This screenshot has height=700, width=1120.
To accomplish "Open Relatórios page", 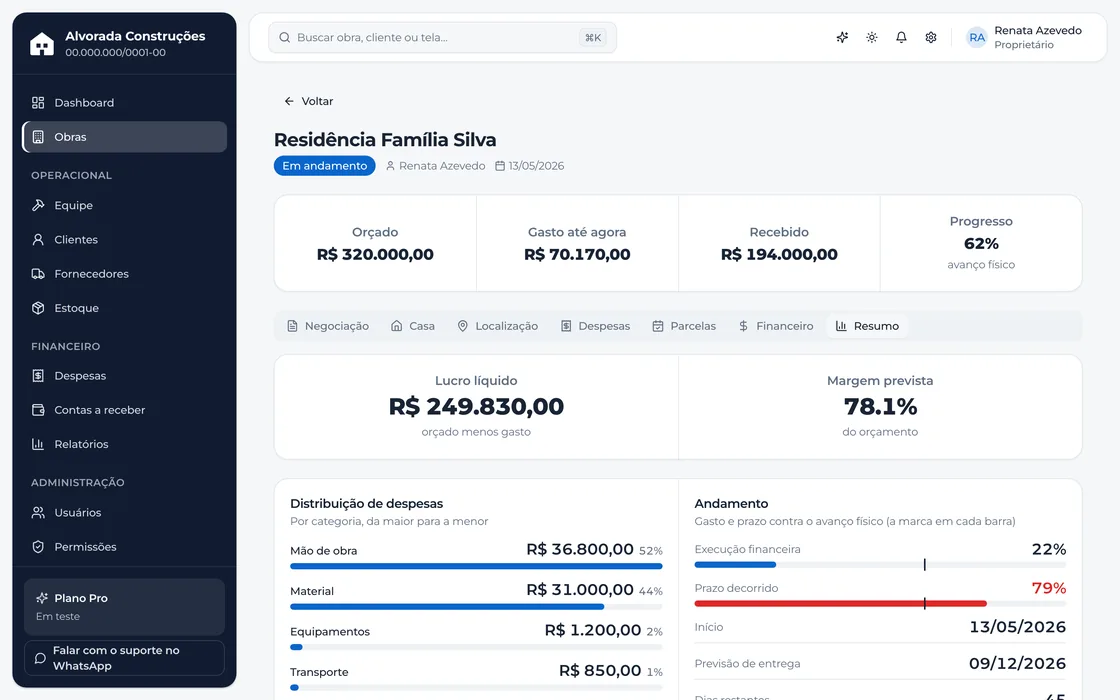I will coord(124,444).
